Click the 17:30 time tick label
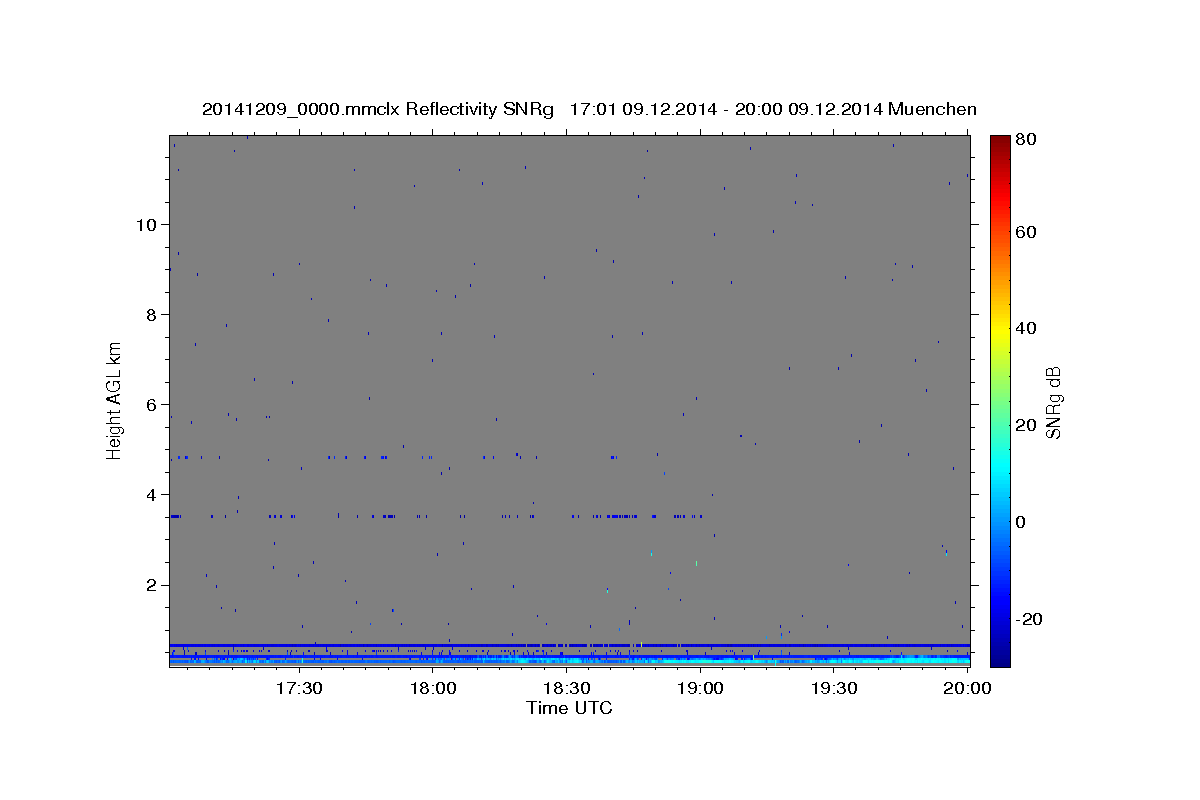1200x800 pixels. (x=299, y=689)
